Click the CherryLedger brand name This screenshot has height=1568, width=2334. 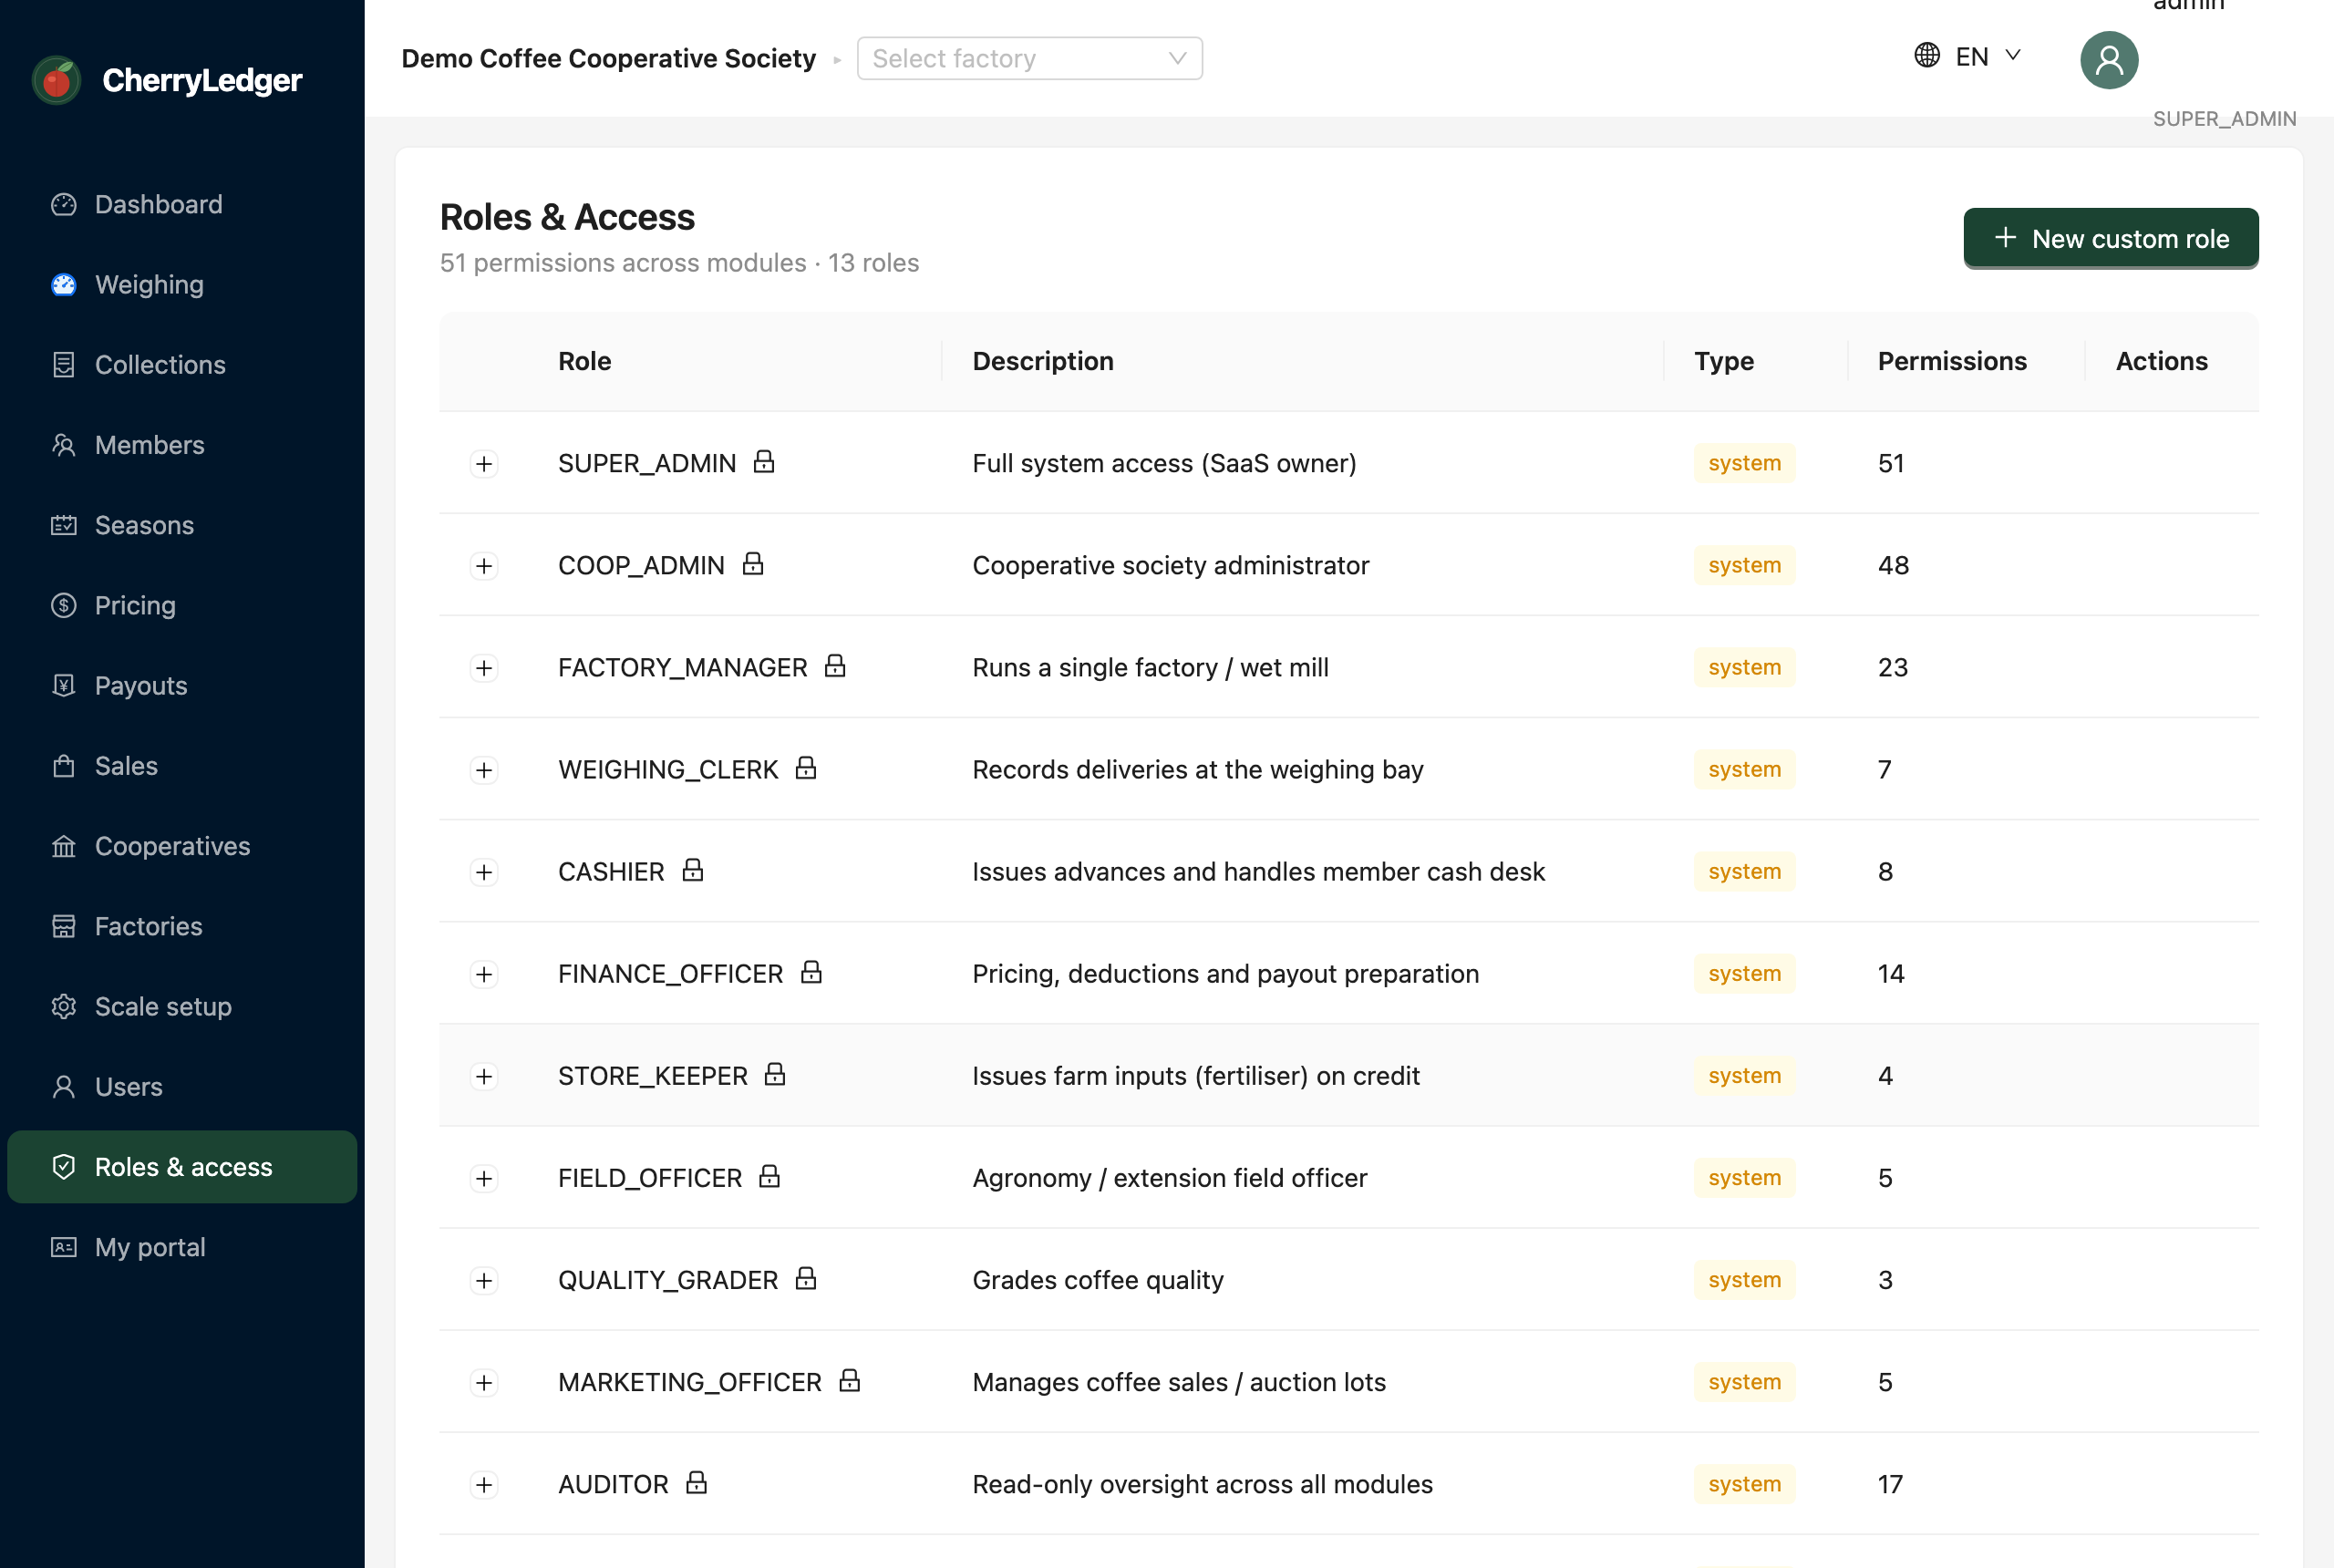(202, 80)
